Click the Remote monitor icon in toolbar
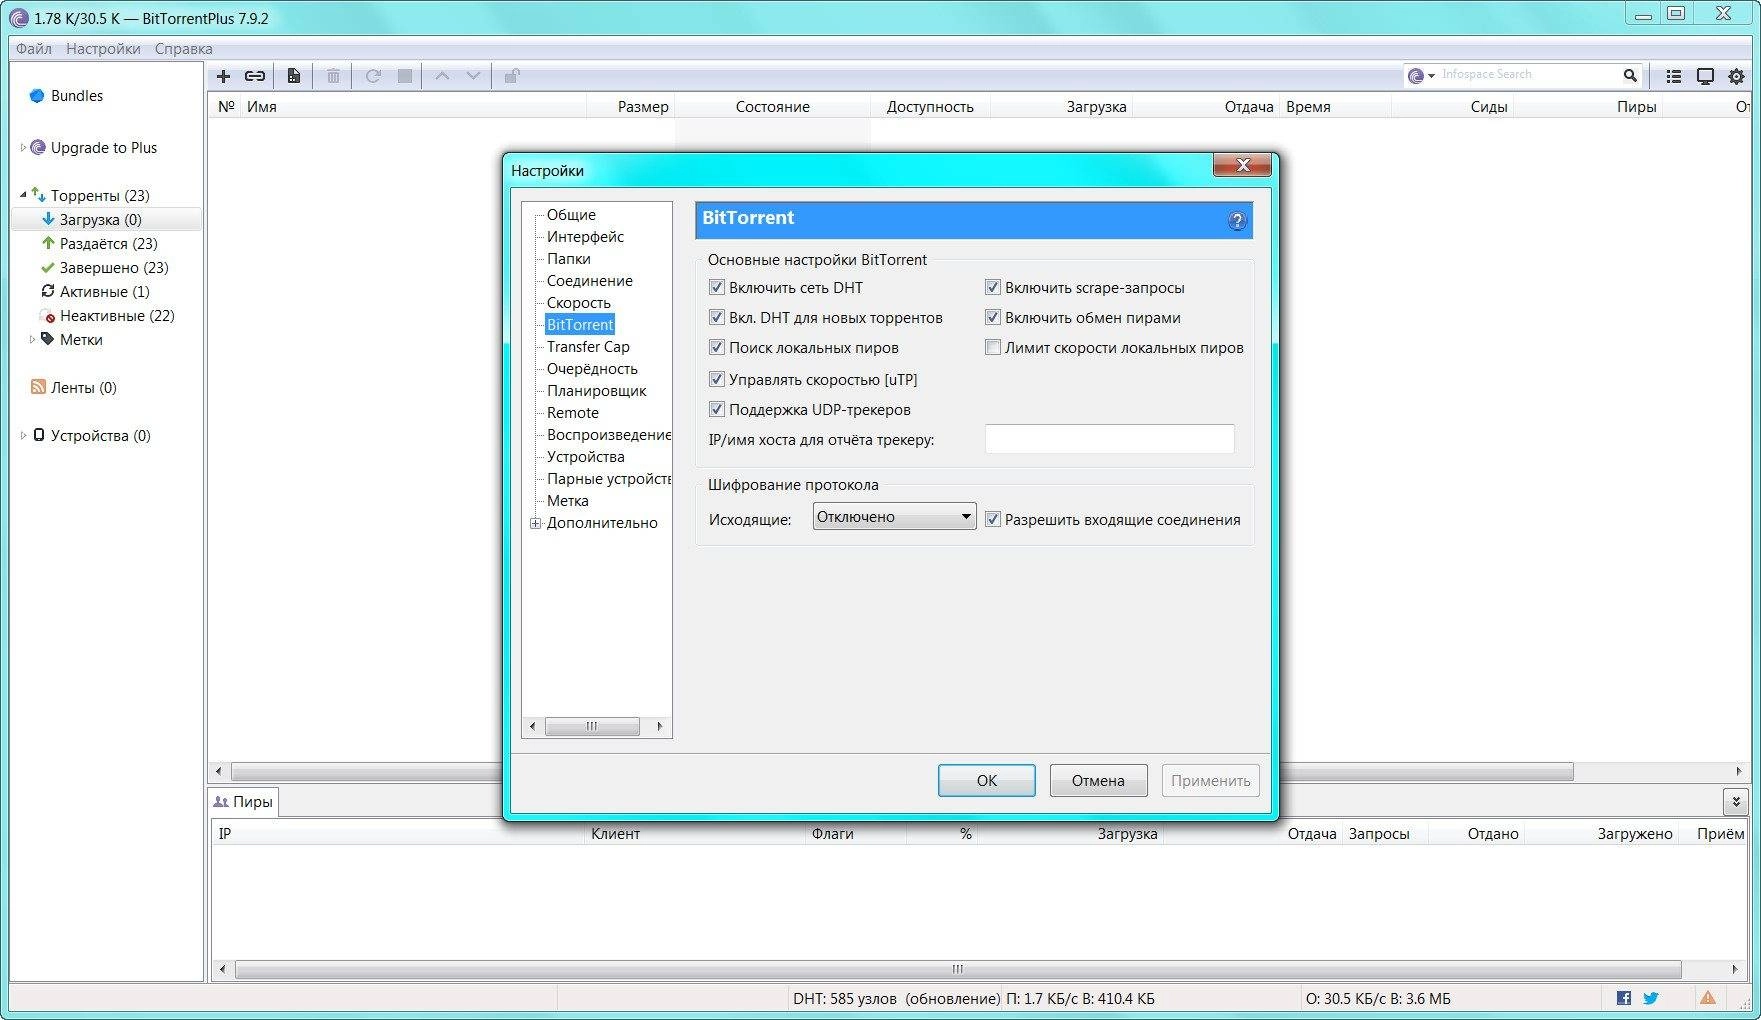1761x1020 pixels. click(1705, 76)
